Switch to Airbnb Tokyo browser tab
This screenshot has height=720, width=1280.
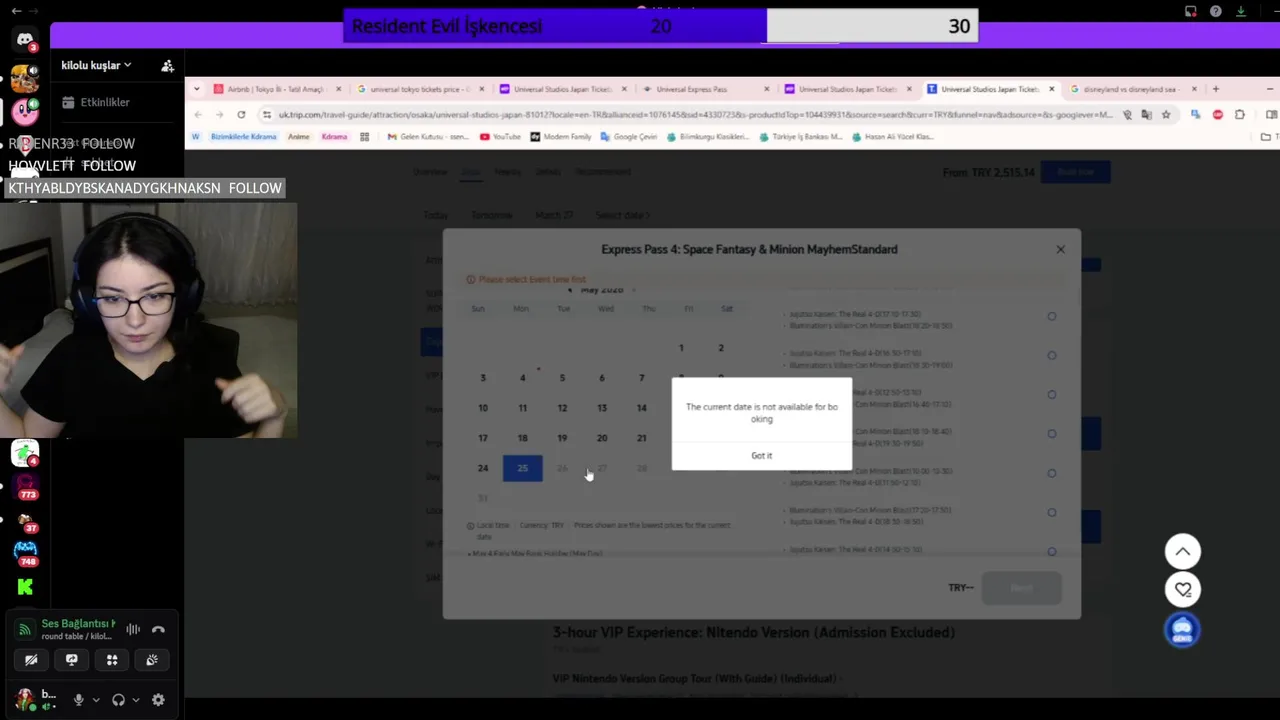pos(277,89)
